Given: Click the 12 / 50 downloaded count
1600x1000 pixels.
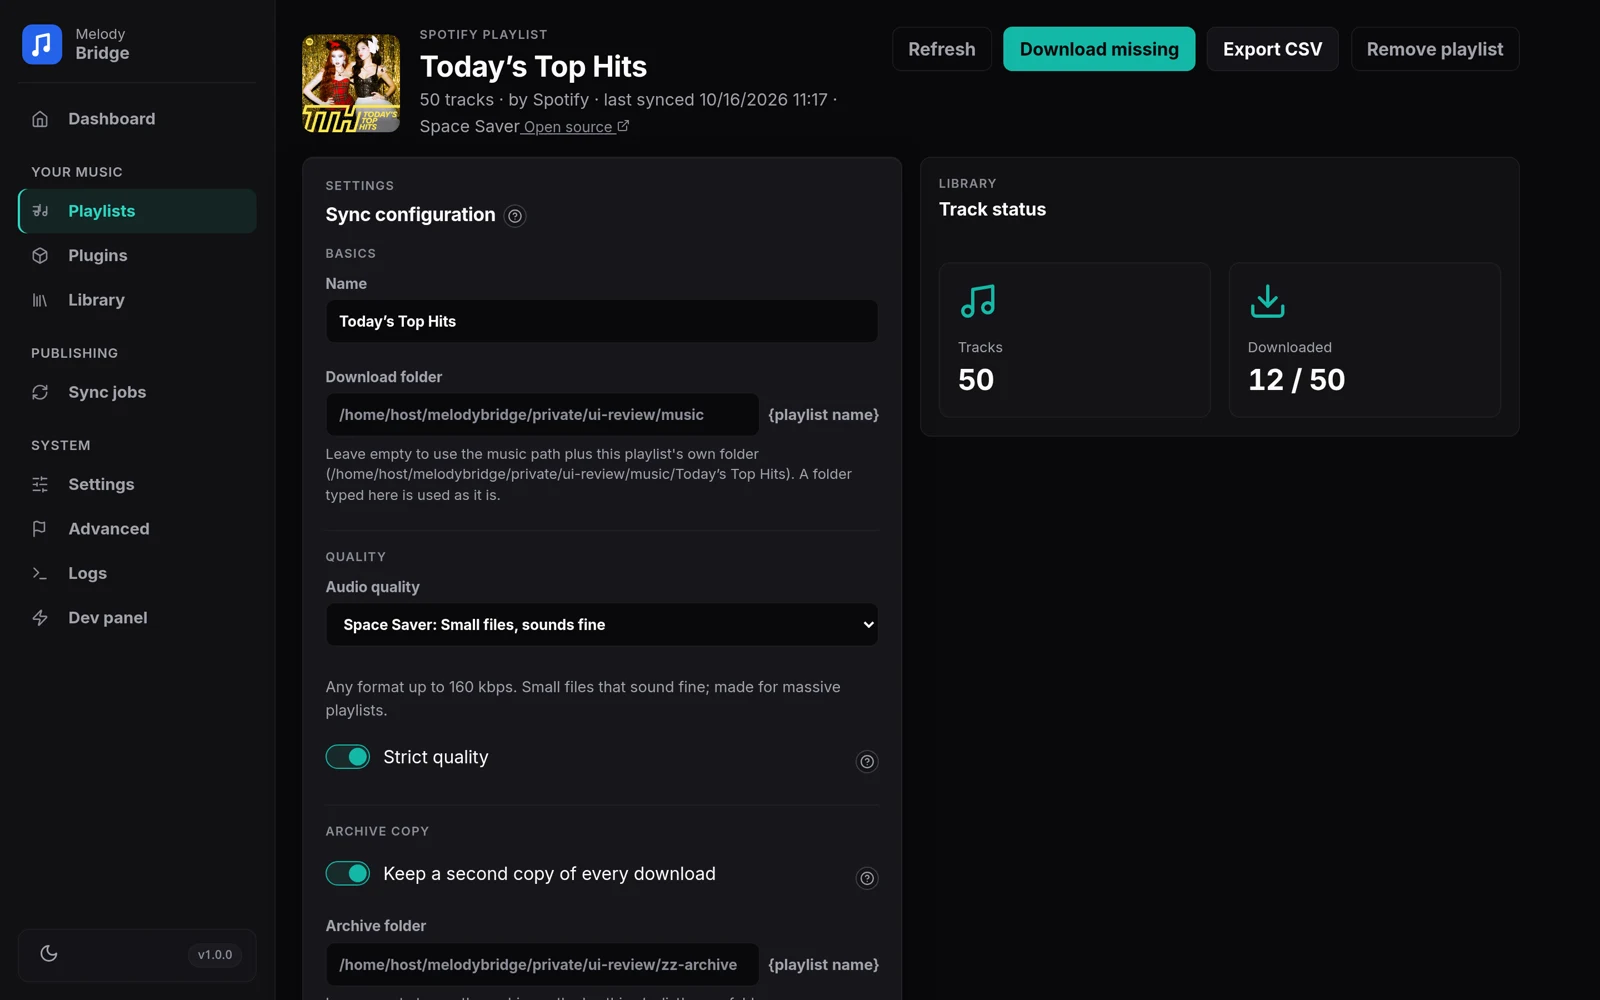Looking at the screenshot, I should click(1296, 380).
